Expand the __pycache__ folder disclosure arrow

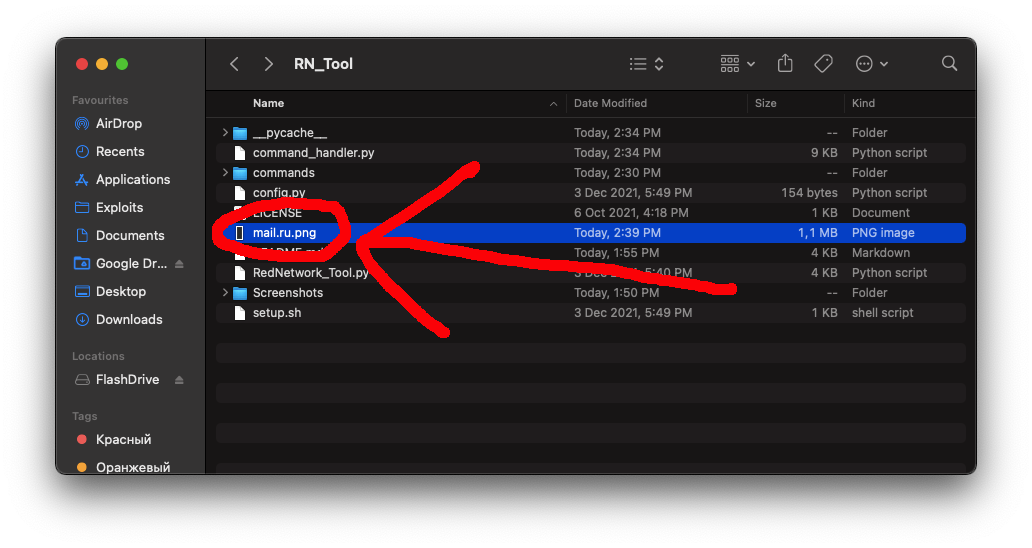click(x=225, y=133)
